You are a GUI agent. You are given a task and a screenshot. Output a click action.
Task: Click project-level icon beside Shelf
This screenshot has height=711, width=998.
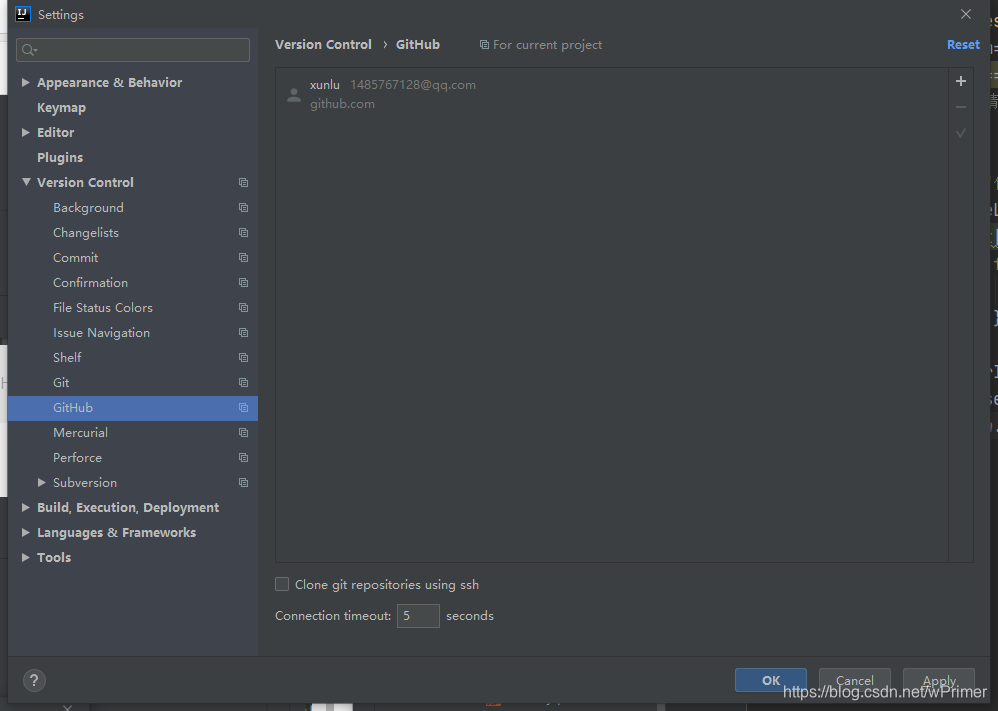tap(243, 358)
